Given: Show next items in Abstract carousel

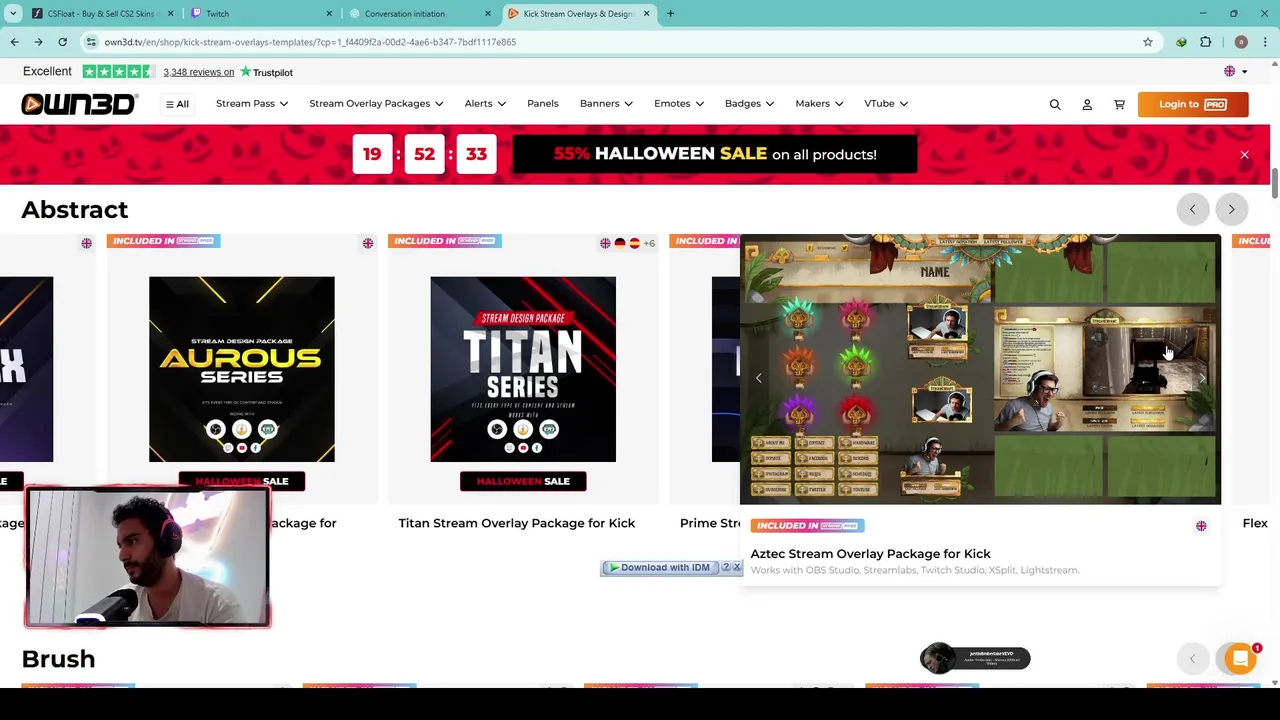Looking at the screenshot, I should coord(1231,209).
